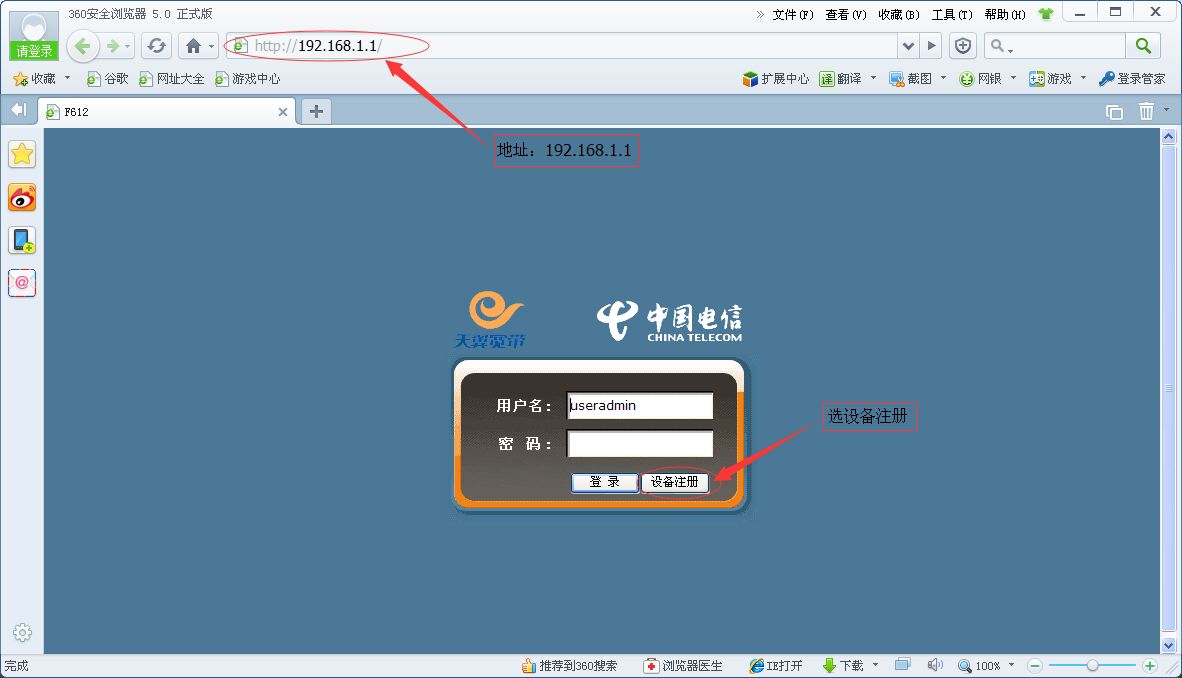Open 登录管家 login manager
Viewport: 1182px width, 678px height.
pos(1132,78)
